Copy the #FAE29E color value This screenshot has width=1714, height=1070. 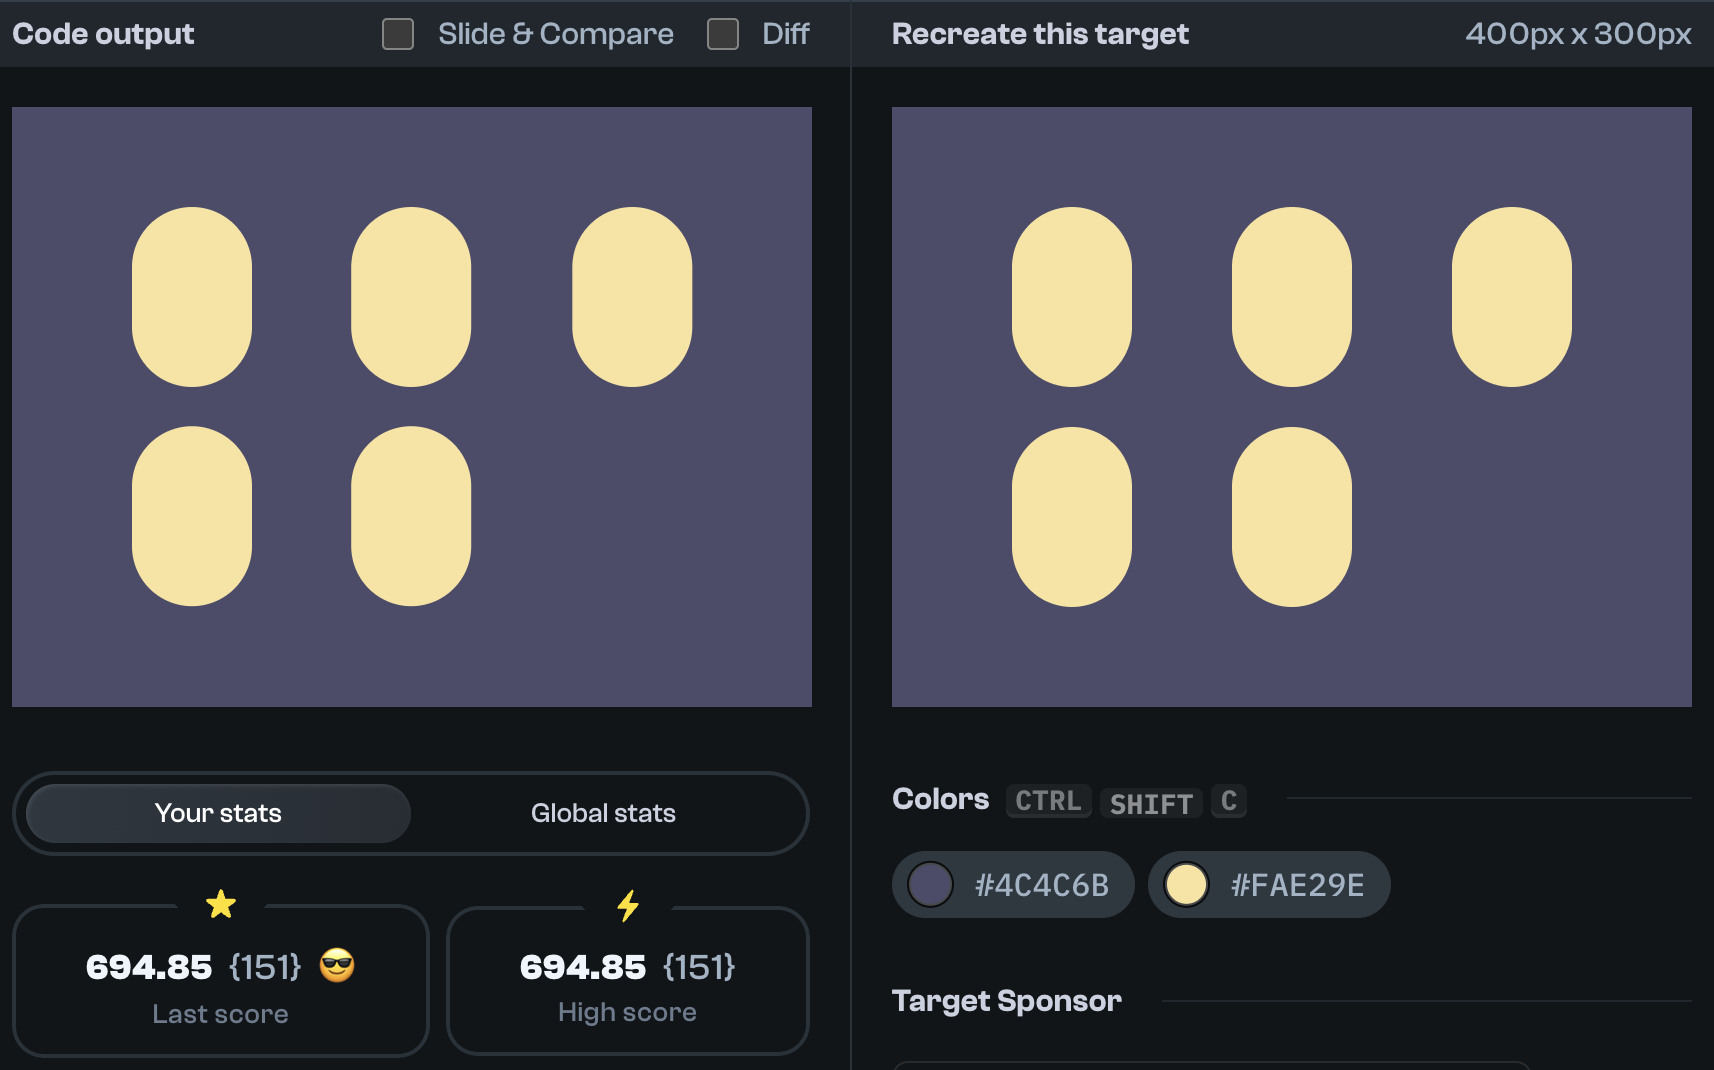tap(1297, 884)
